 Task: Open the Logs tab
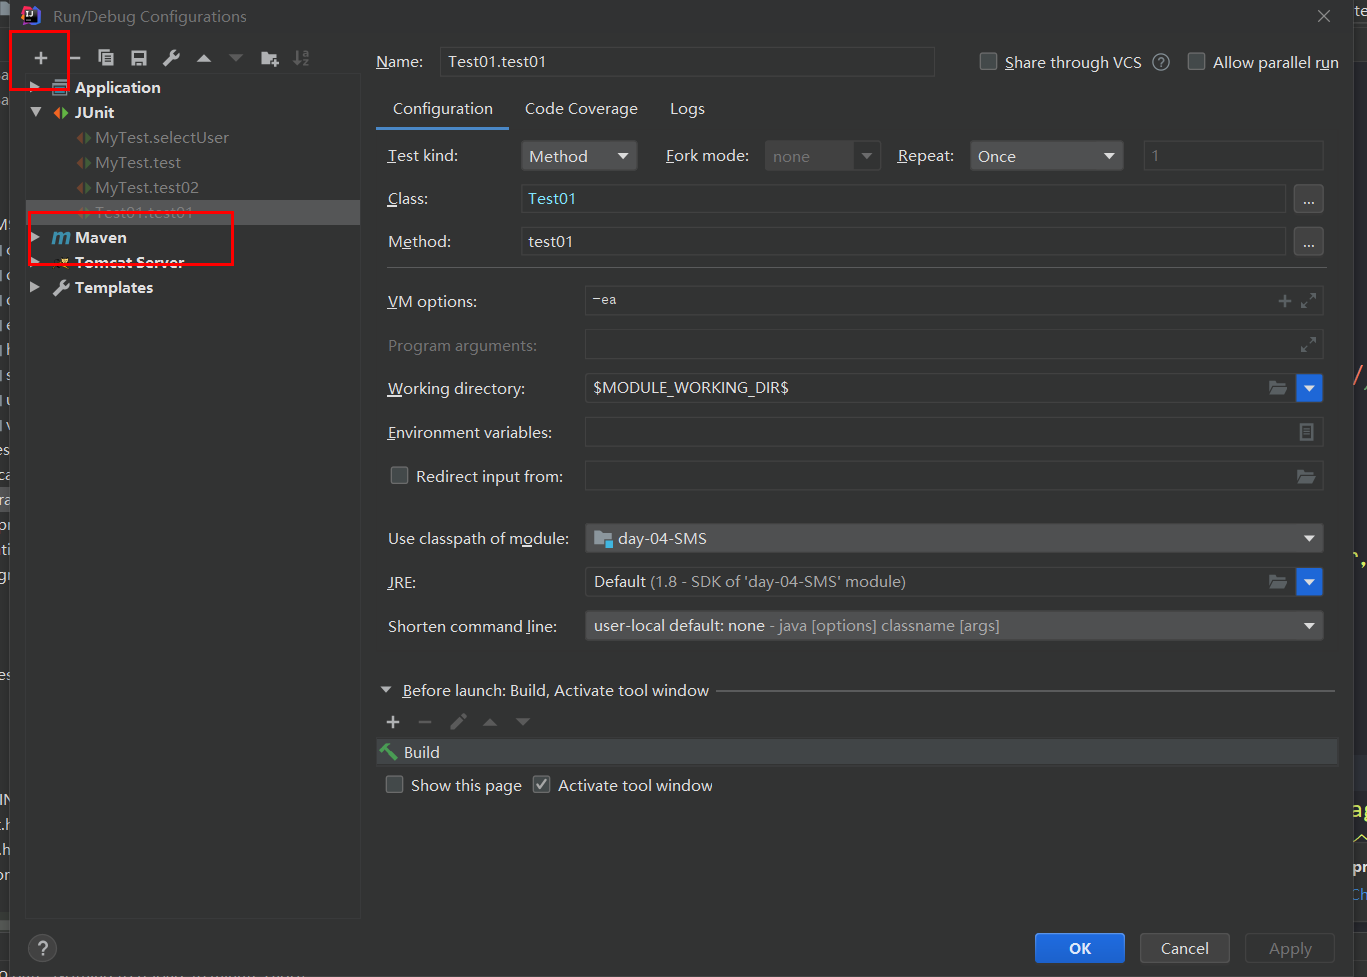coord(687,108)
